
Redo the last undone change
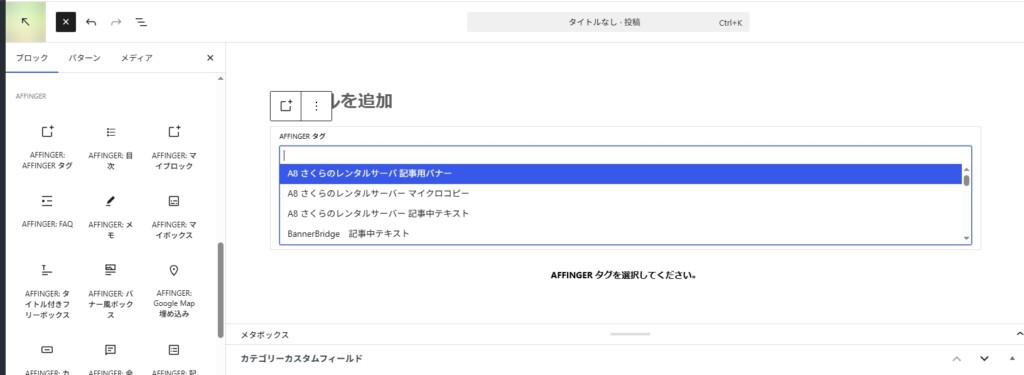pyautogui.click(x=116, y=22)
